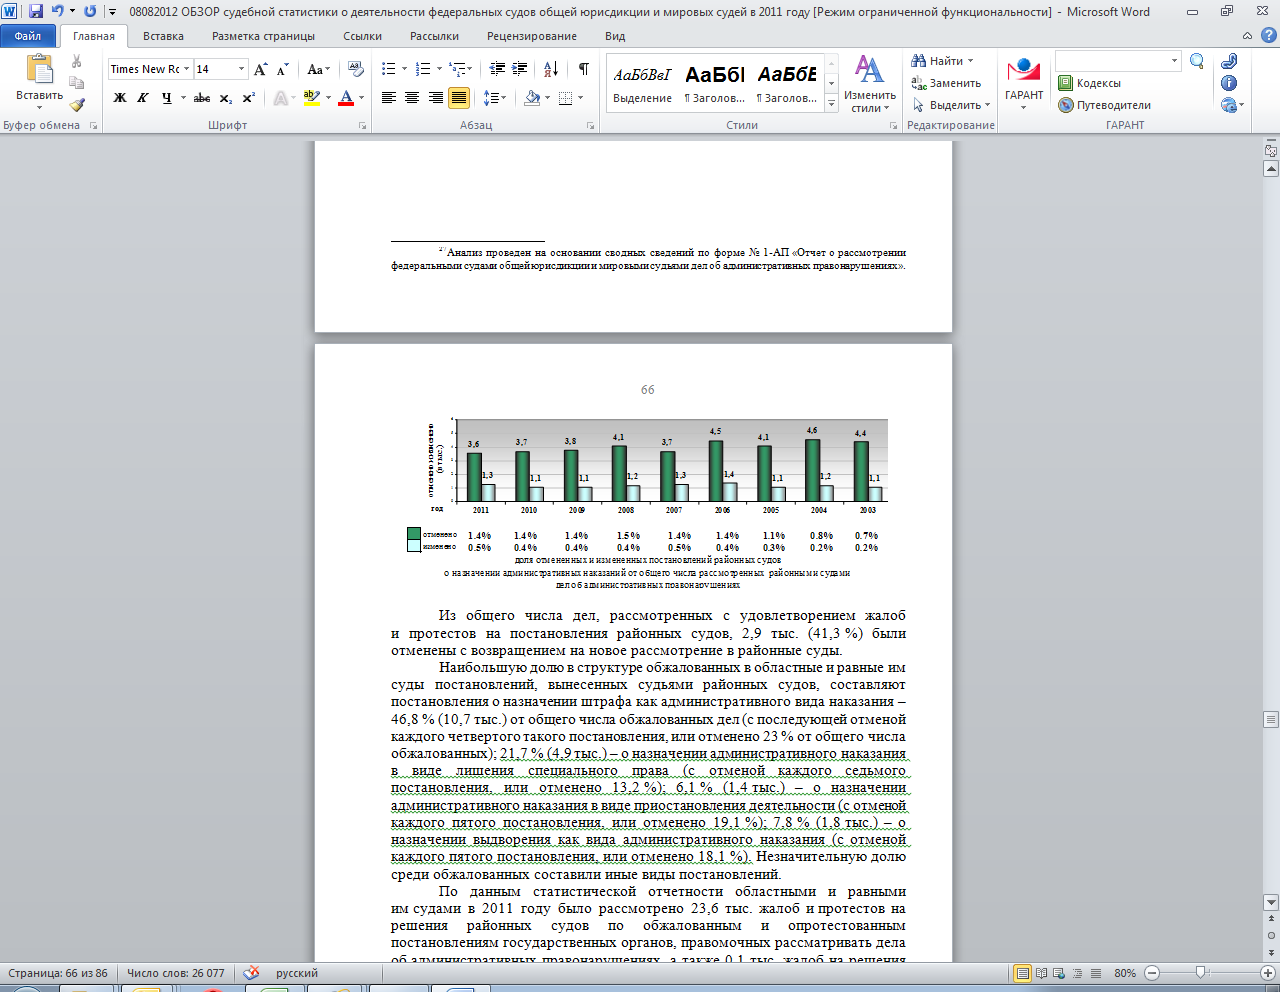Align text to the right
Image resolution: width=1280 pixels, height=992 pixels.
click(436, 98)
